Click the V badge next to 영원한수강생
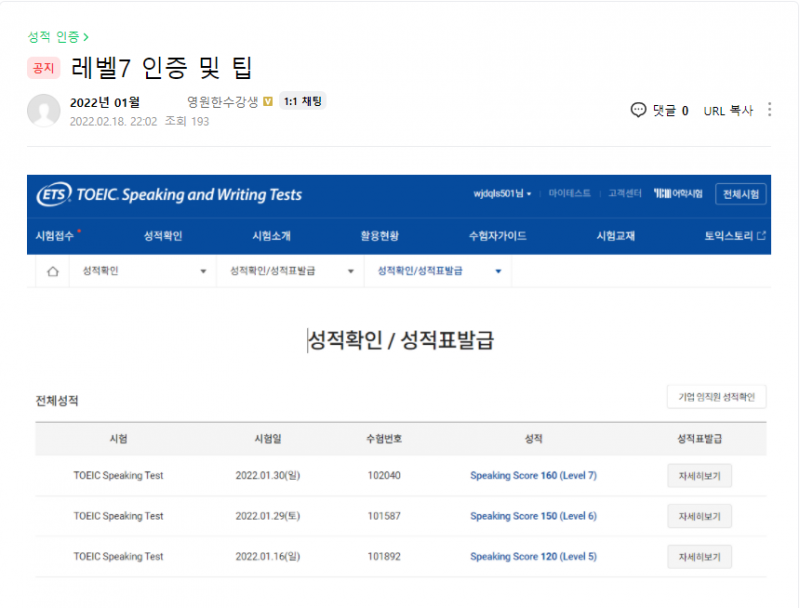 [268, 102]
